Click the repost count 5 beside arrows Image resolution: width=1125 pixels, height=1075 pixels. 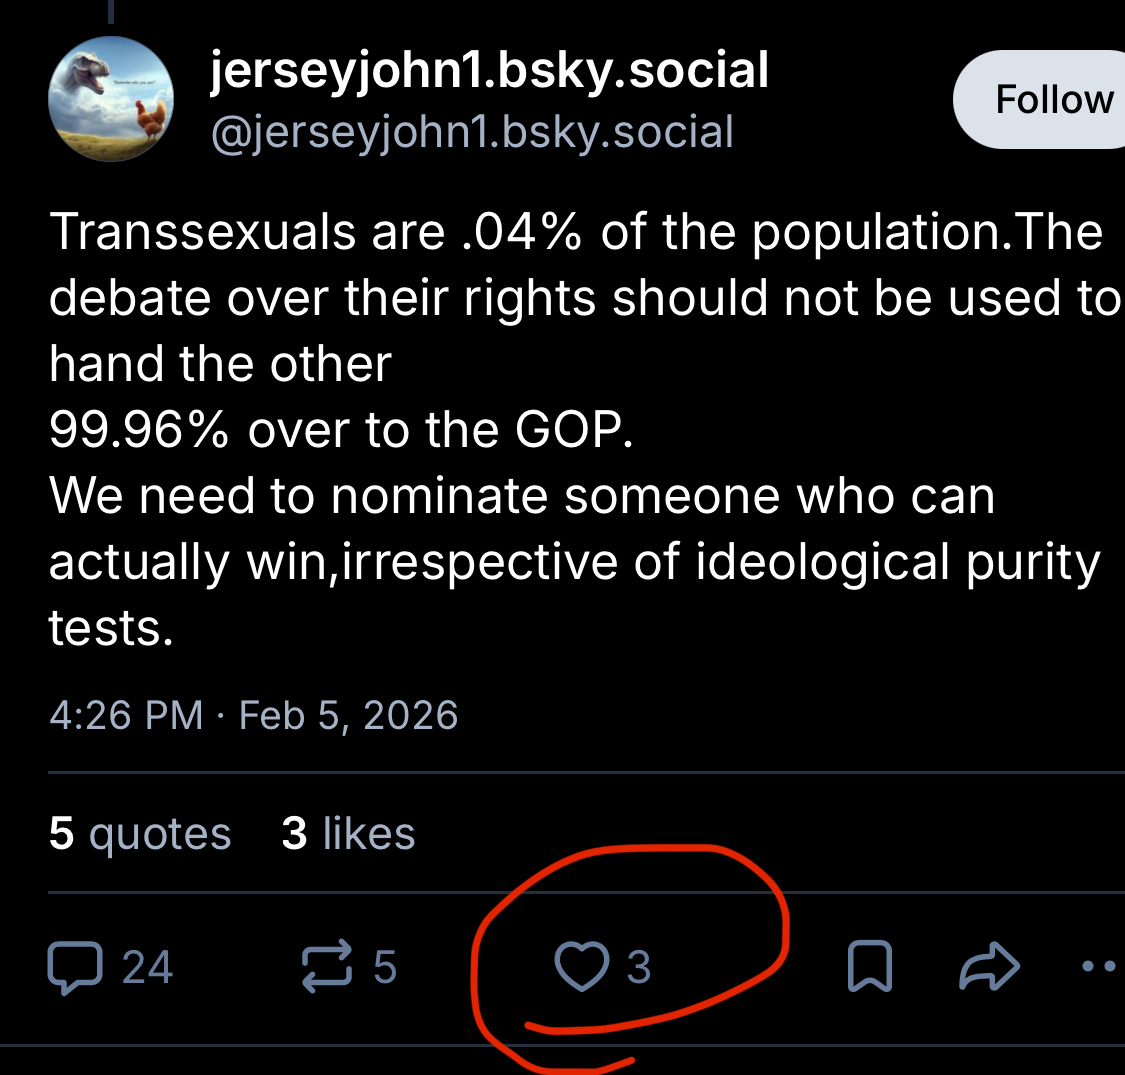point(385,968)
